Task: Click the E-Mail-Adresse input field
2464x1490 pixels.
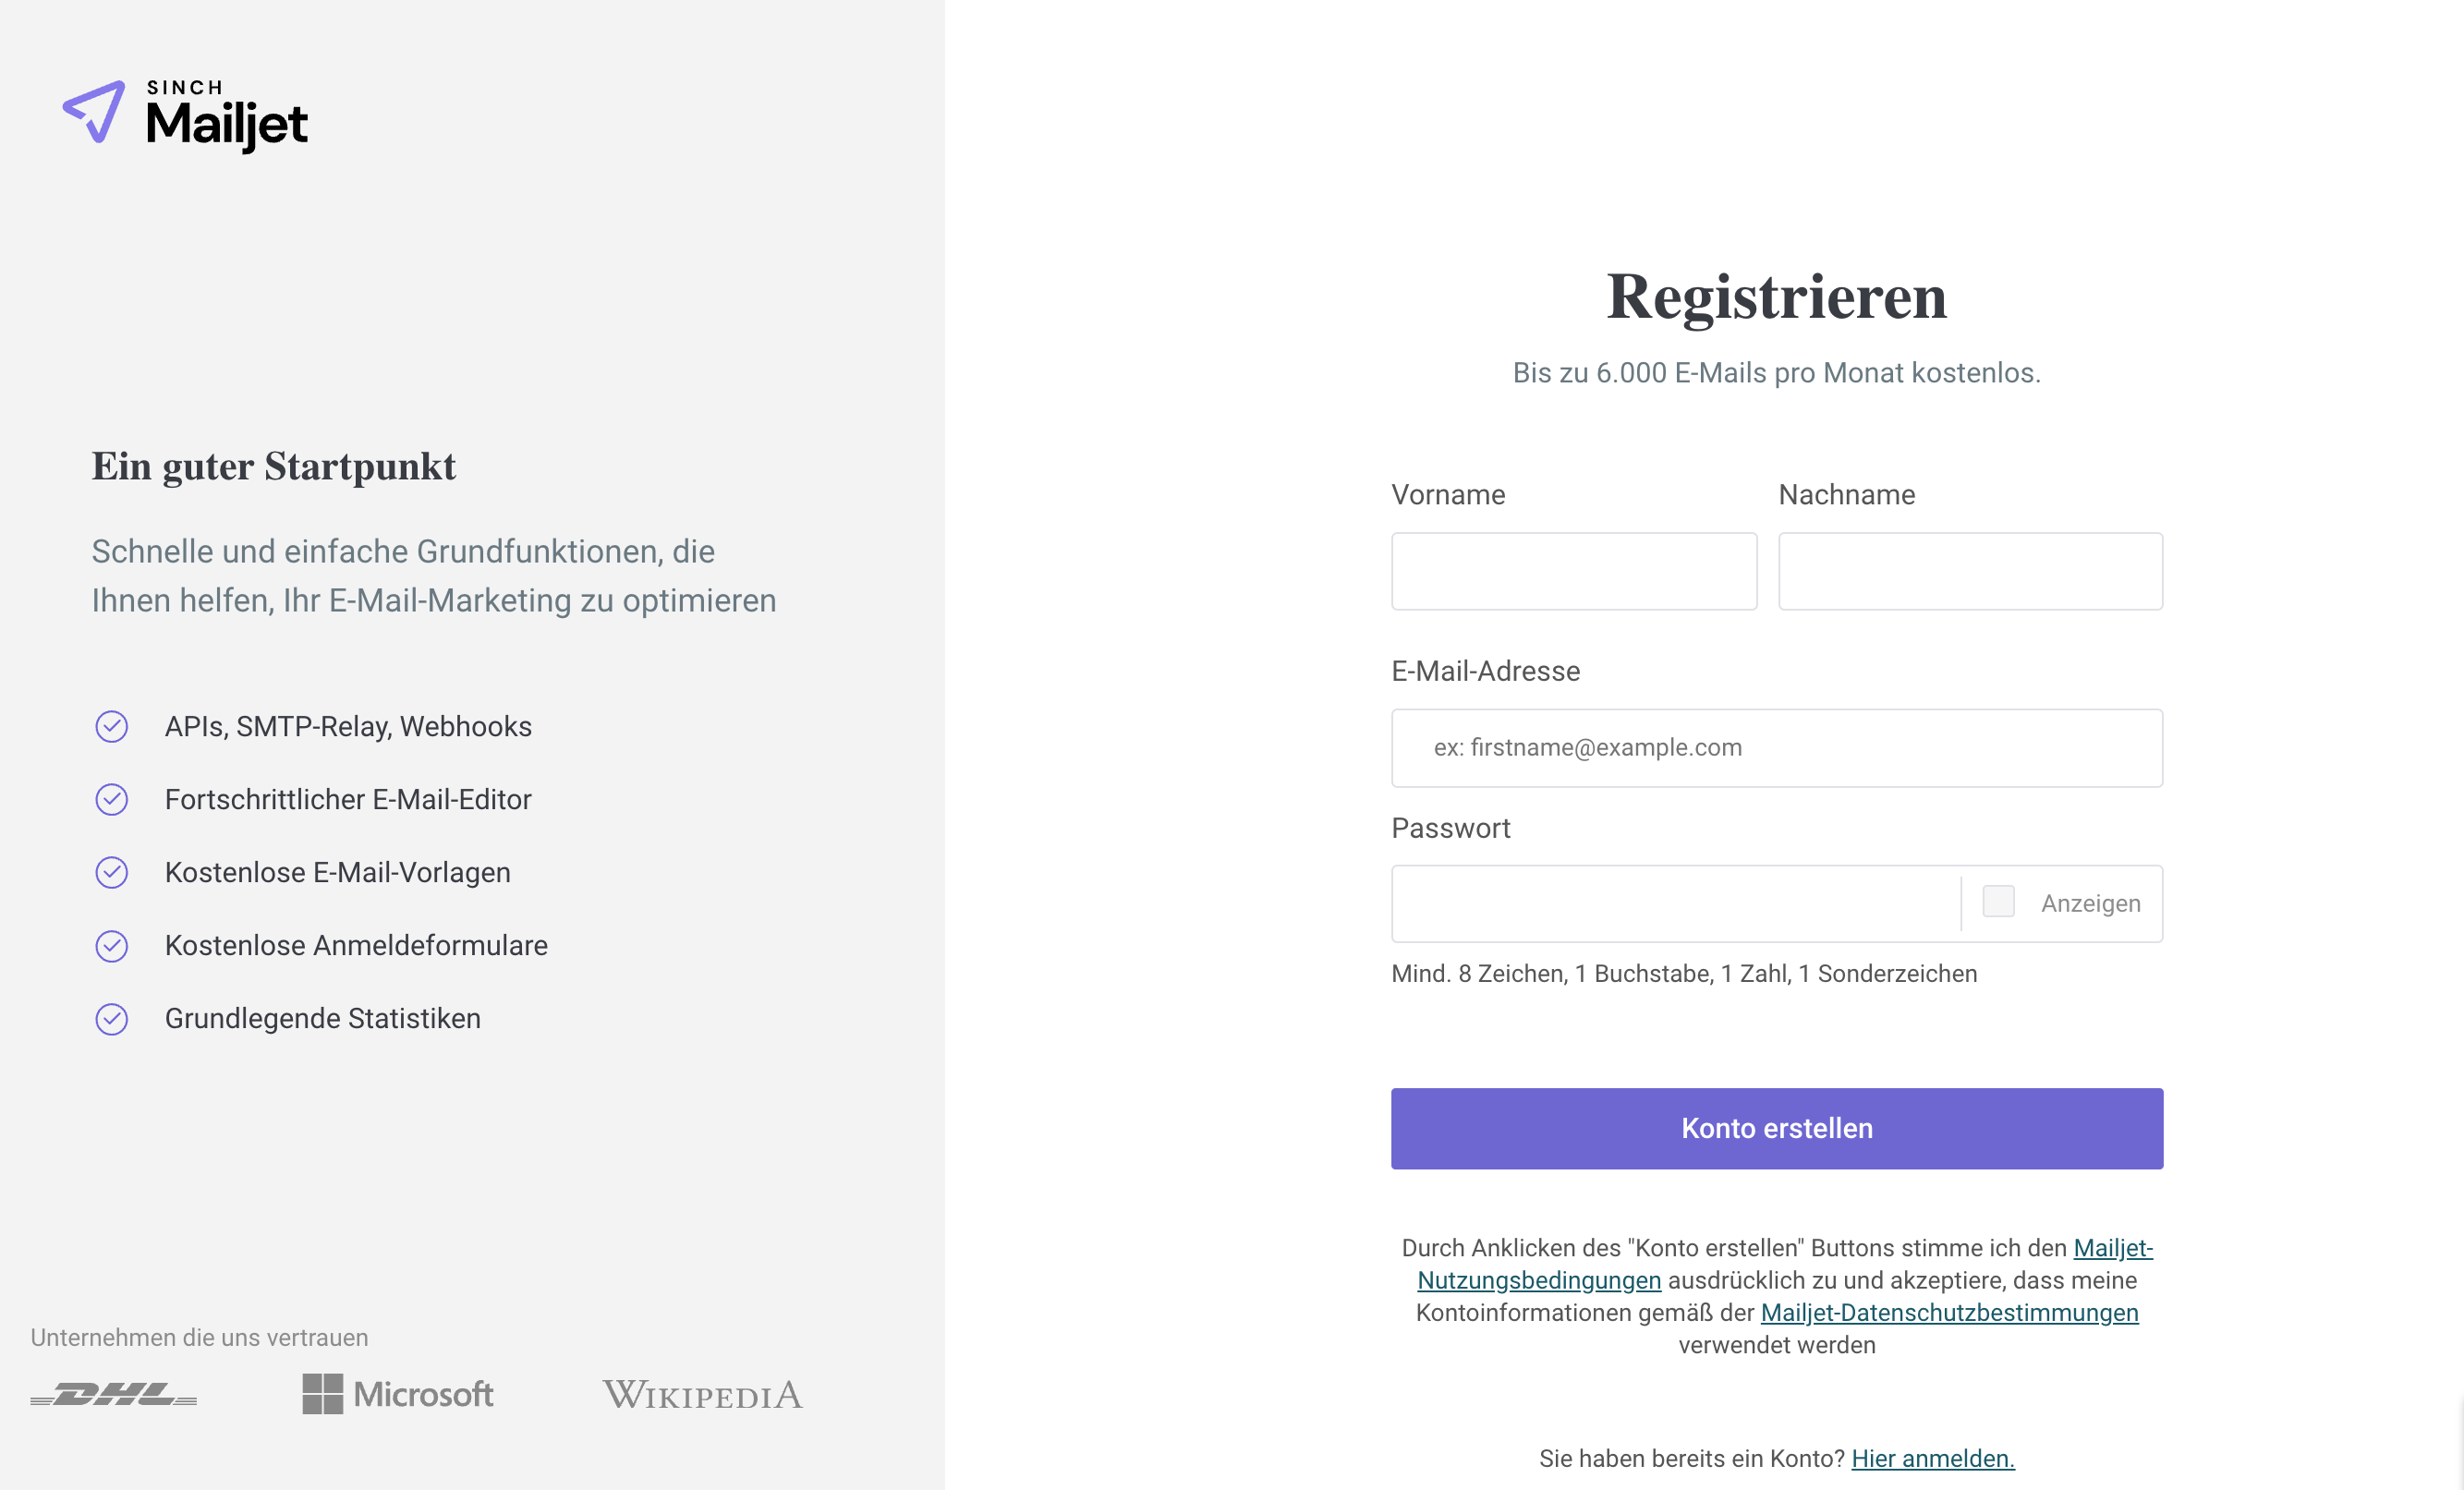Action: click(x=1777, y=748)
